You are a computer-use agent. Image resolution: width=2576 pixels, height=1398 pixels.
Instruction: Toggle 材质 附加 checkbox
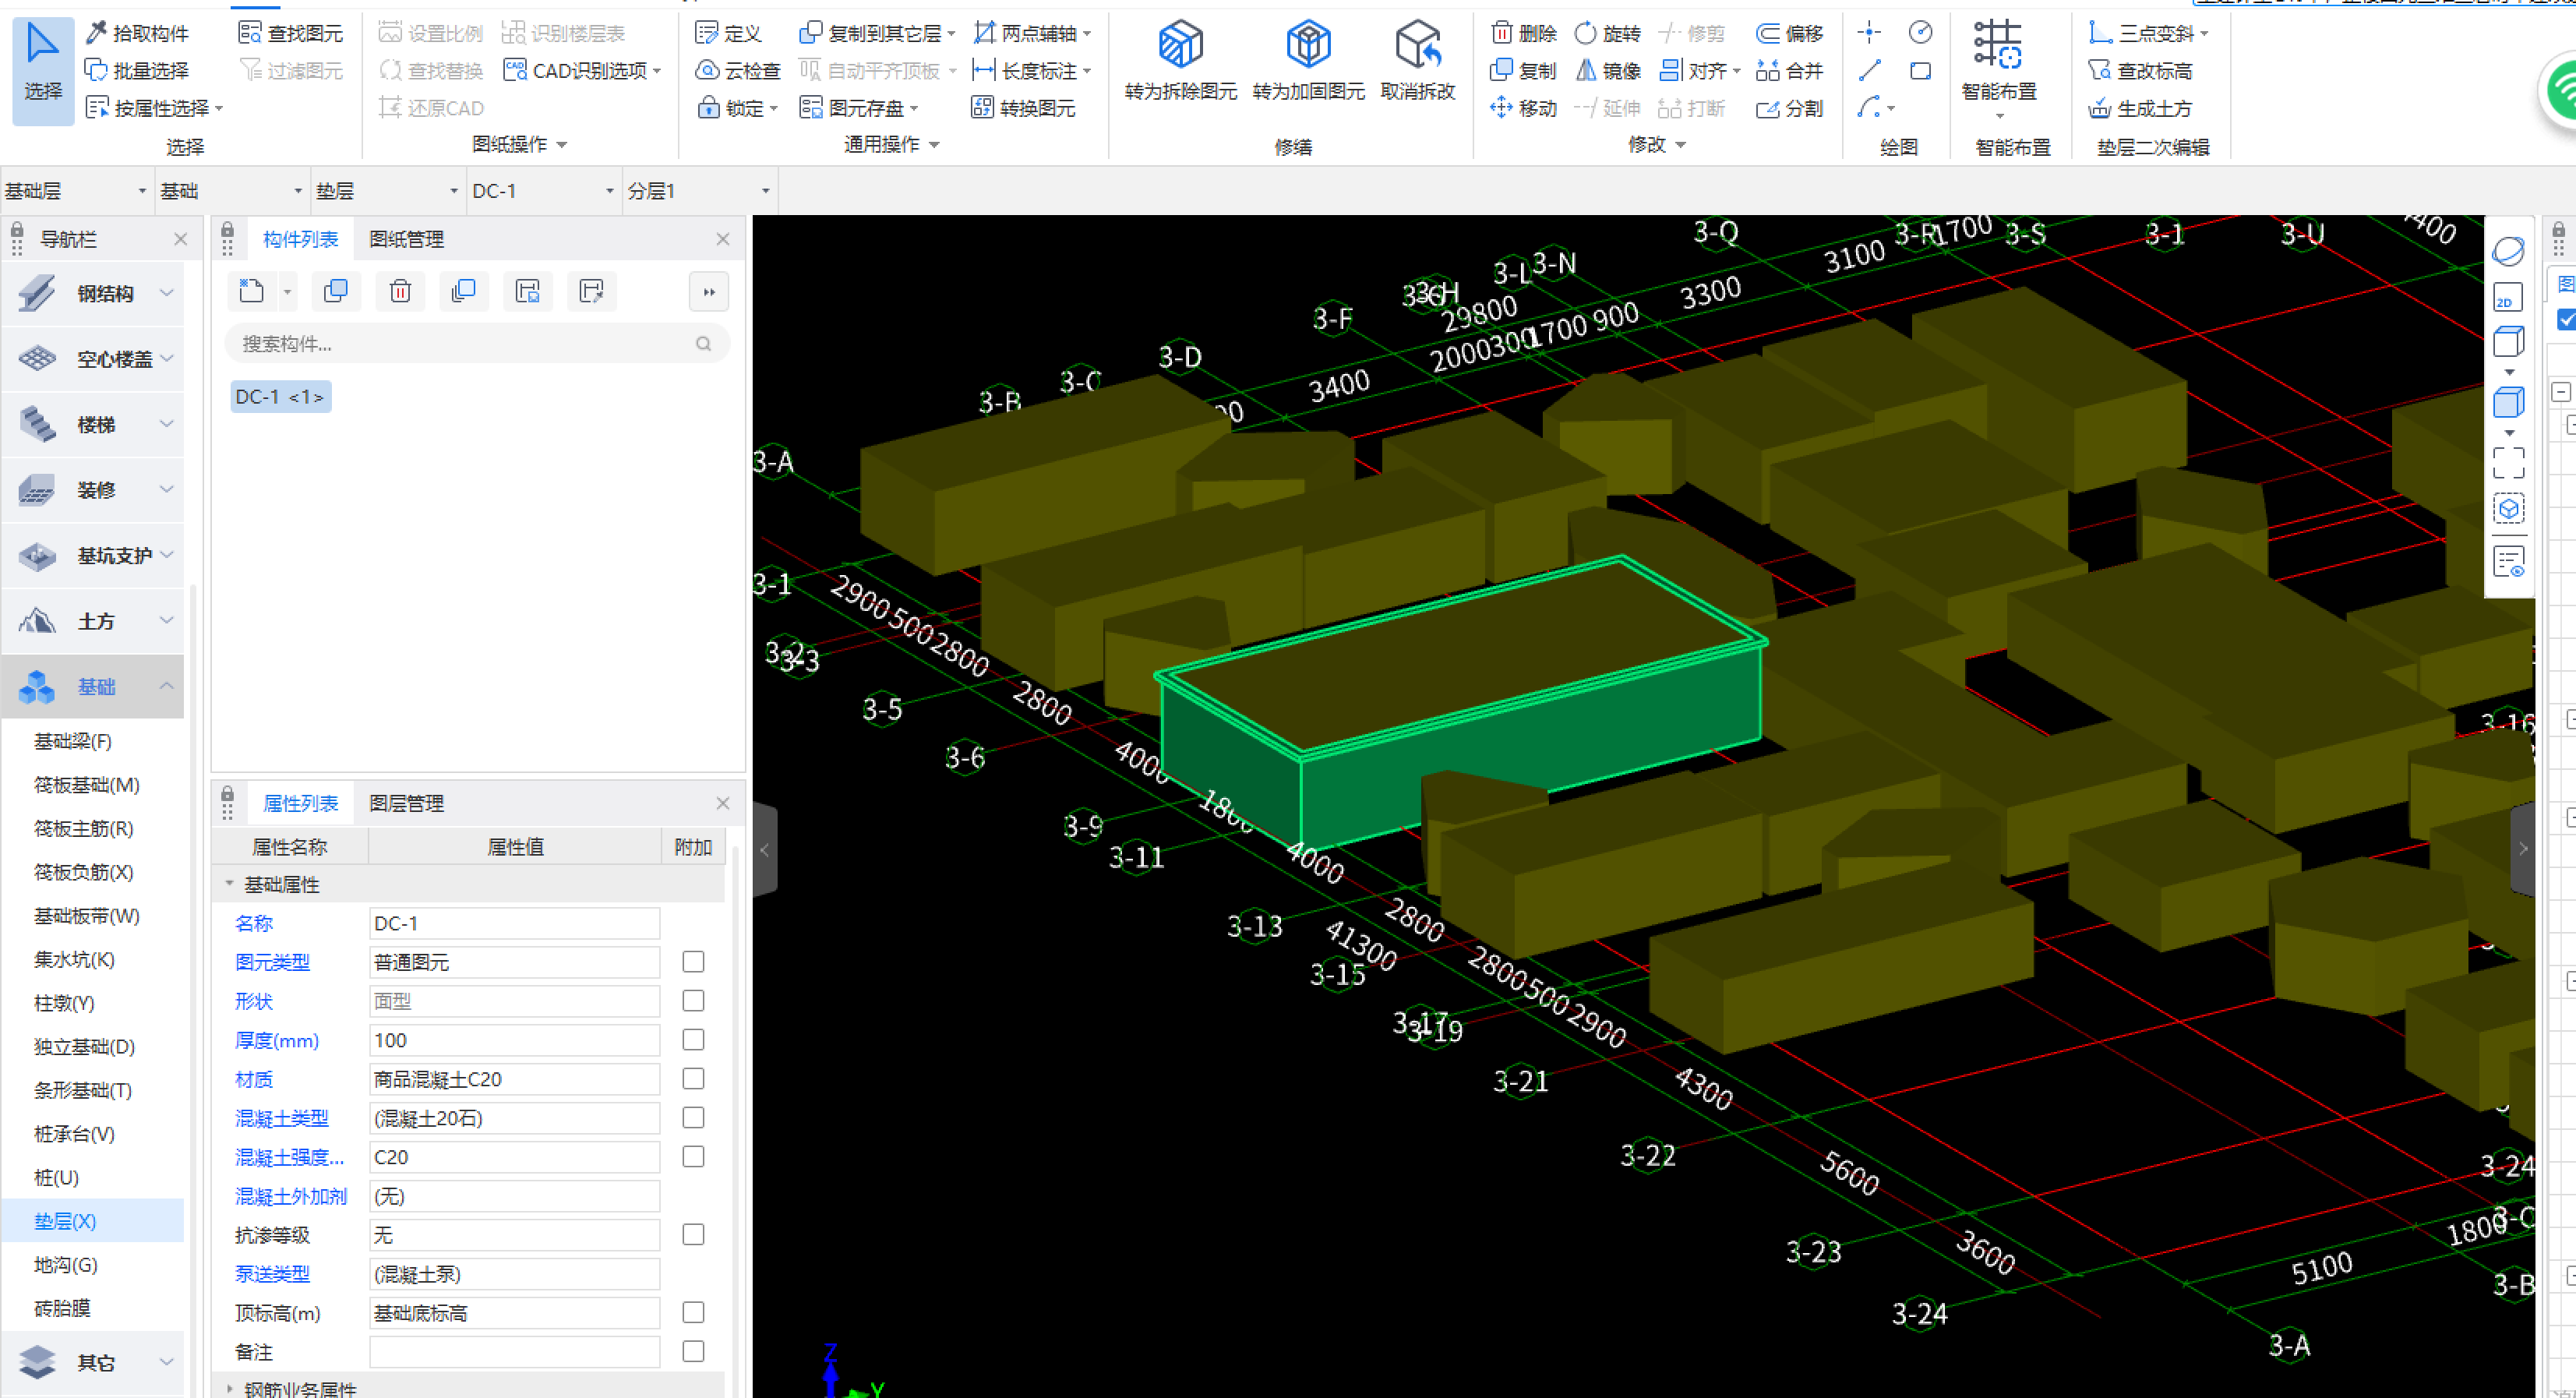(x=693, y=1078)
